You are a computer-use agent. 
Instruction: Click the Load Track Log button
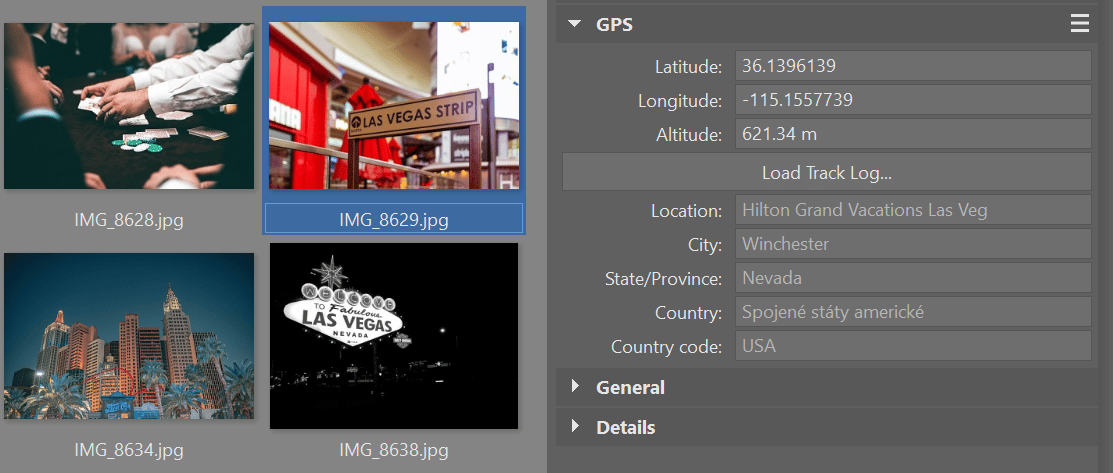(826, 173)
